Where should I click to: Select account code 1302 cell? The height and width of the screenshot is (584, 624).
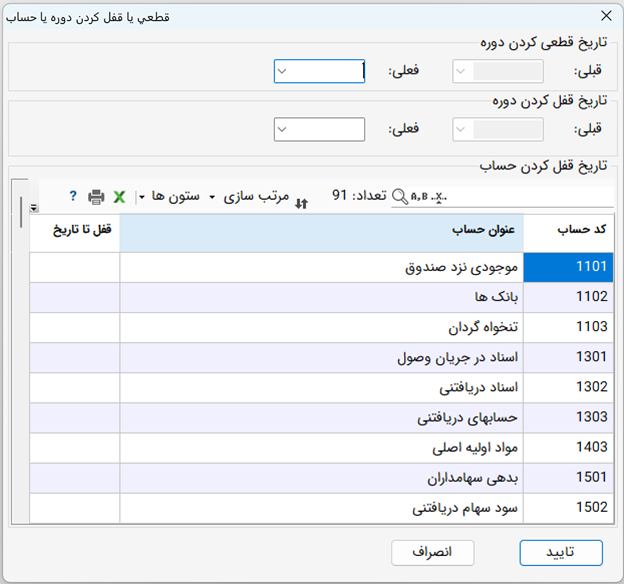click(x=568, y=388)
